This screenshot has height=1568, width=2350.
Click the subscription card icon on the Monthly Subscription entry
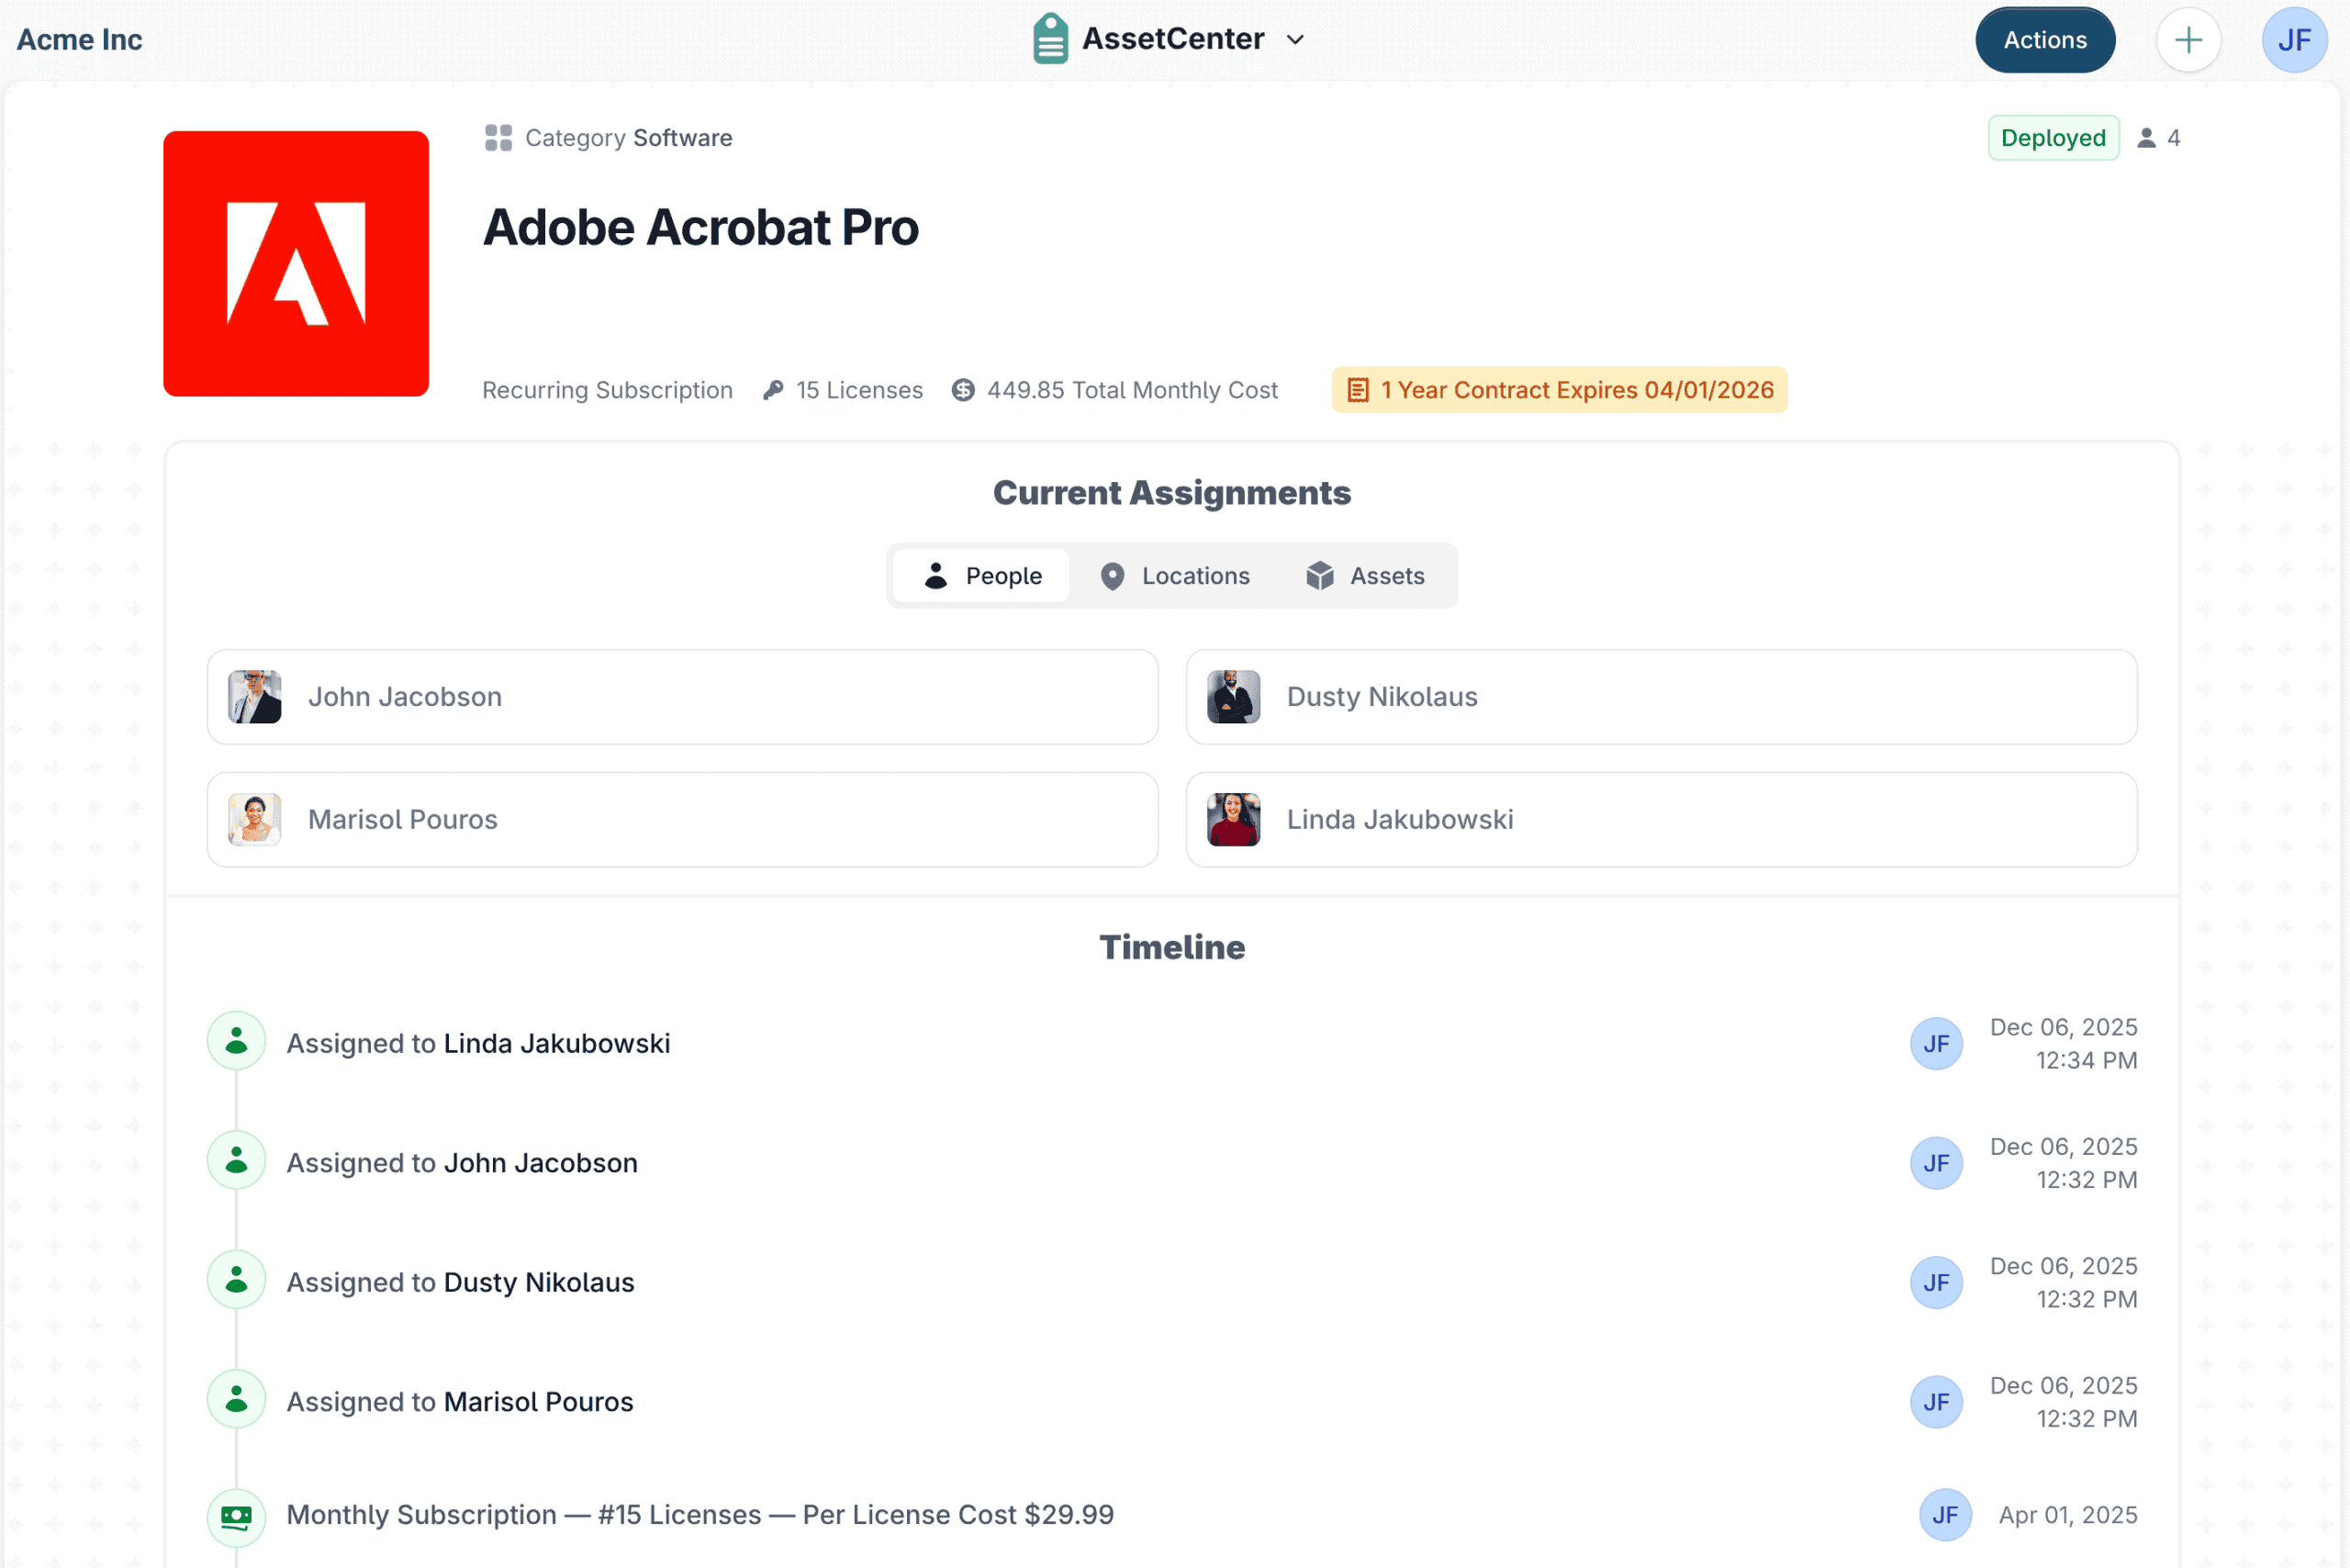(x=235, y=1516)
